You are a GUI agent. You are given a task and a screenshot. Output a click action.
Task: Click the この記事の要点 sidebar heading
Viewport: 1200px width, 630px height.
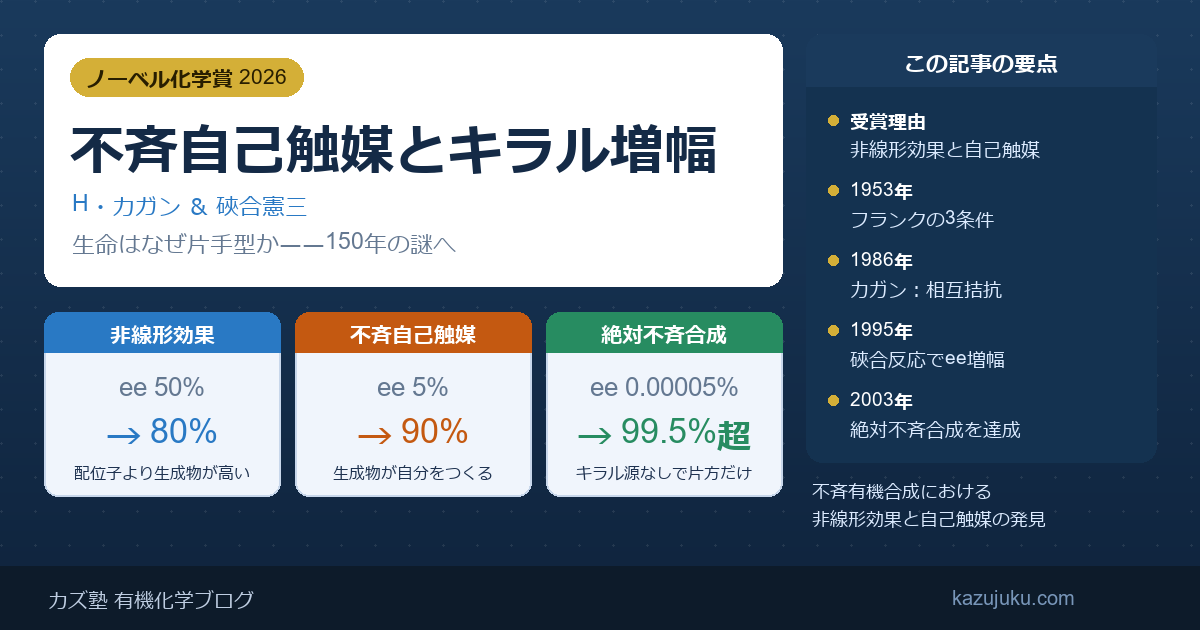[x=981, y=64]
